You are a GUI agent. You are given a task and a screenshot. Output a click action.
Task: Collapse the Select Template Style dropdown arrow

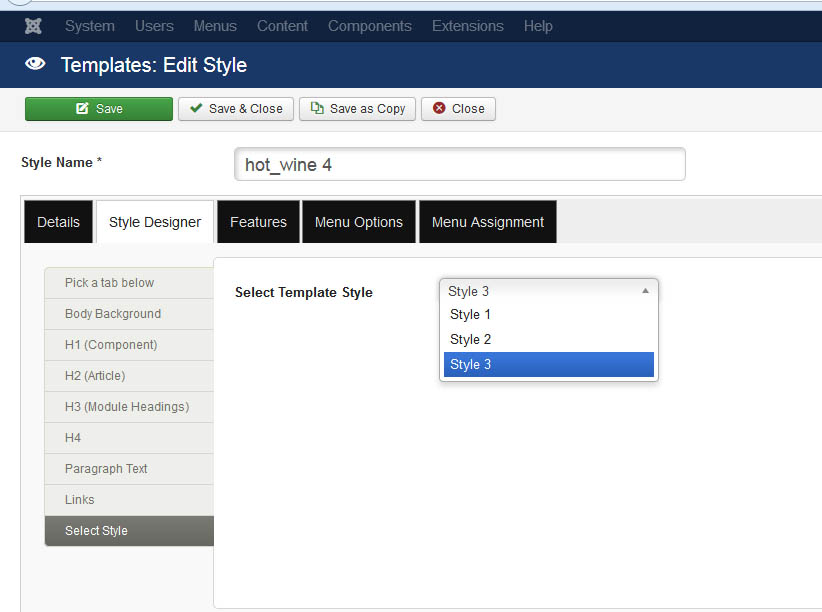point(645,291)
